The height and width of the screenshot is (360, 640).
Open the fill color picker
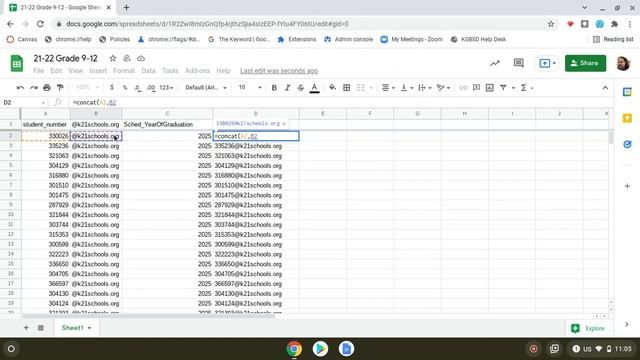(333, 88)
